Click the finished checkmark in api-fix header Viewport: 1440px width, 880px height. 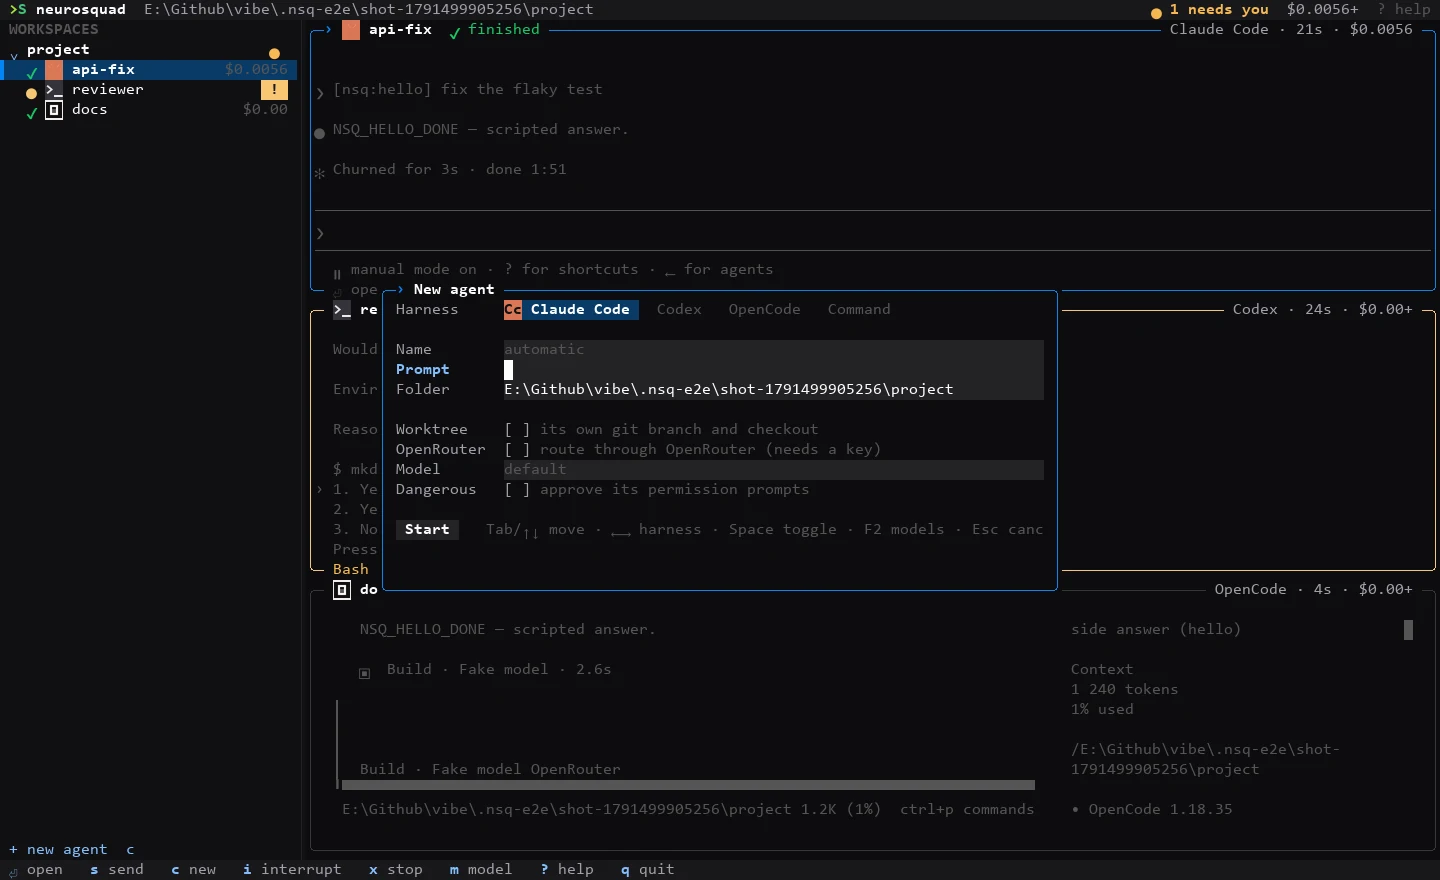[455, 32]
